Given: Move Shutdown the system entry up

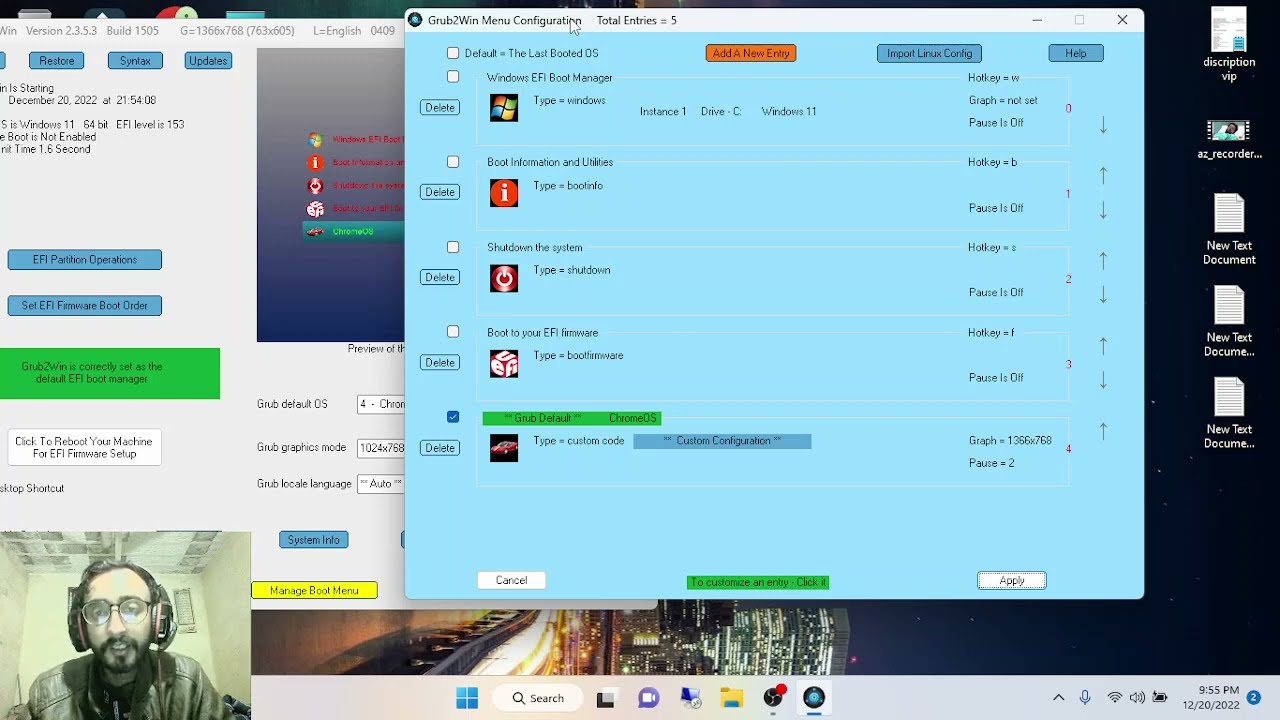Looking at the screenshot, I should click(1103, 260).
